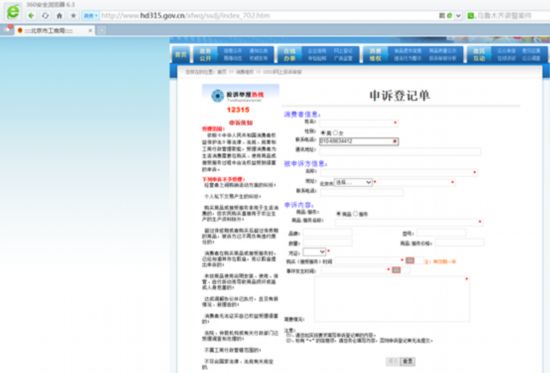Open the calendar picker beside the incident time field
The width and height of the screenshot is (550, 373).
click(396, 270)
